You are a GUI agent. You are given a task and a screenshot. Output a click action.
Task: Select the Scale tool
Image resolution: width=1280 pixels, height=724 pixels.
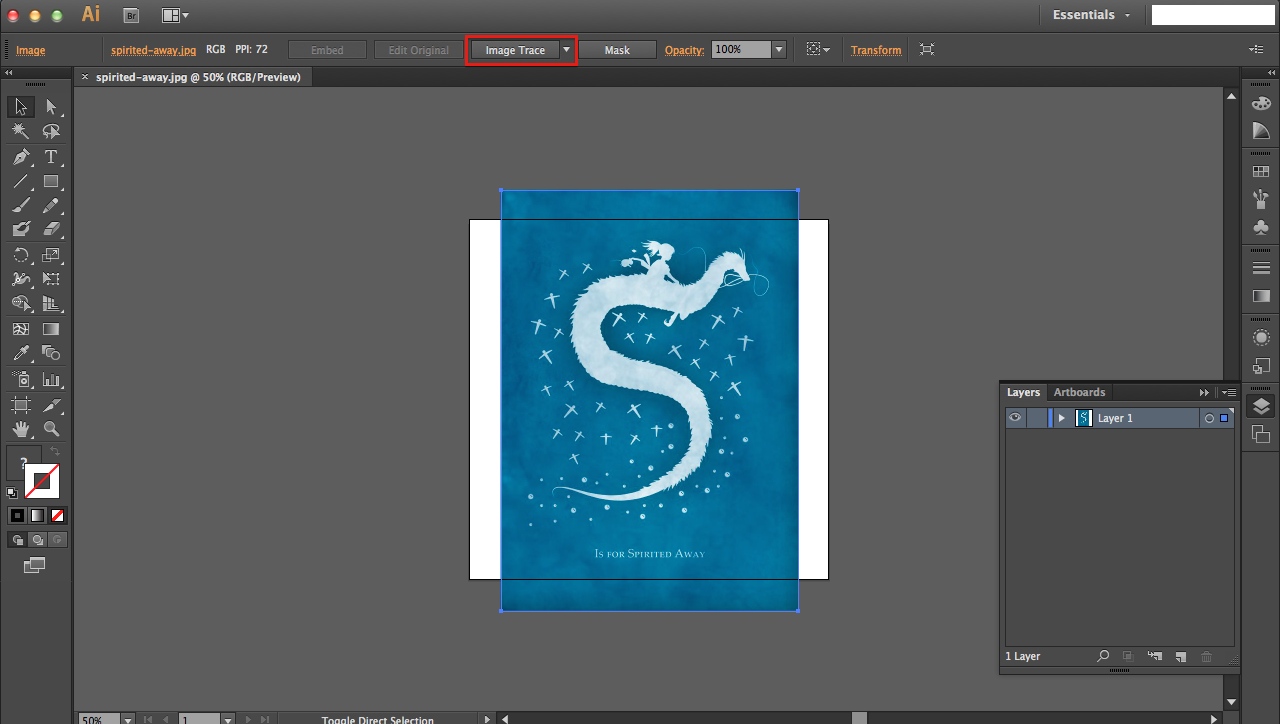click(51, 255)
